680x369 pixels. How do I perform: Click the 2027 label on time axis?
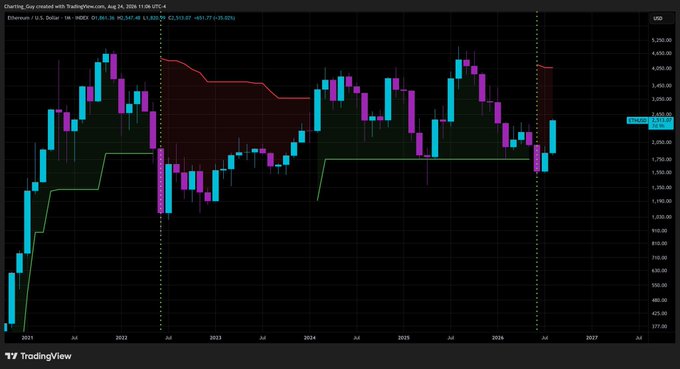coord(592,337)
